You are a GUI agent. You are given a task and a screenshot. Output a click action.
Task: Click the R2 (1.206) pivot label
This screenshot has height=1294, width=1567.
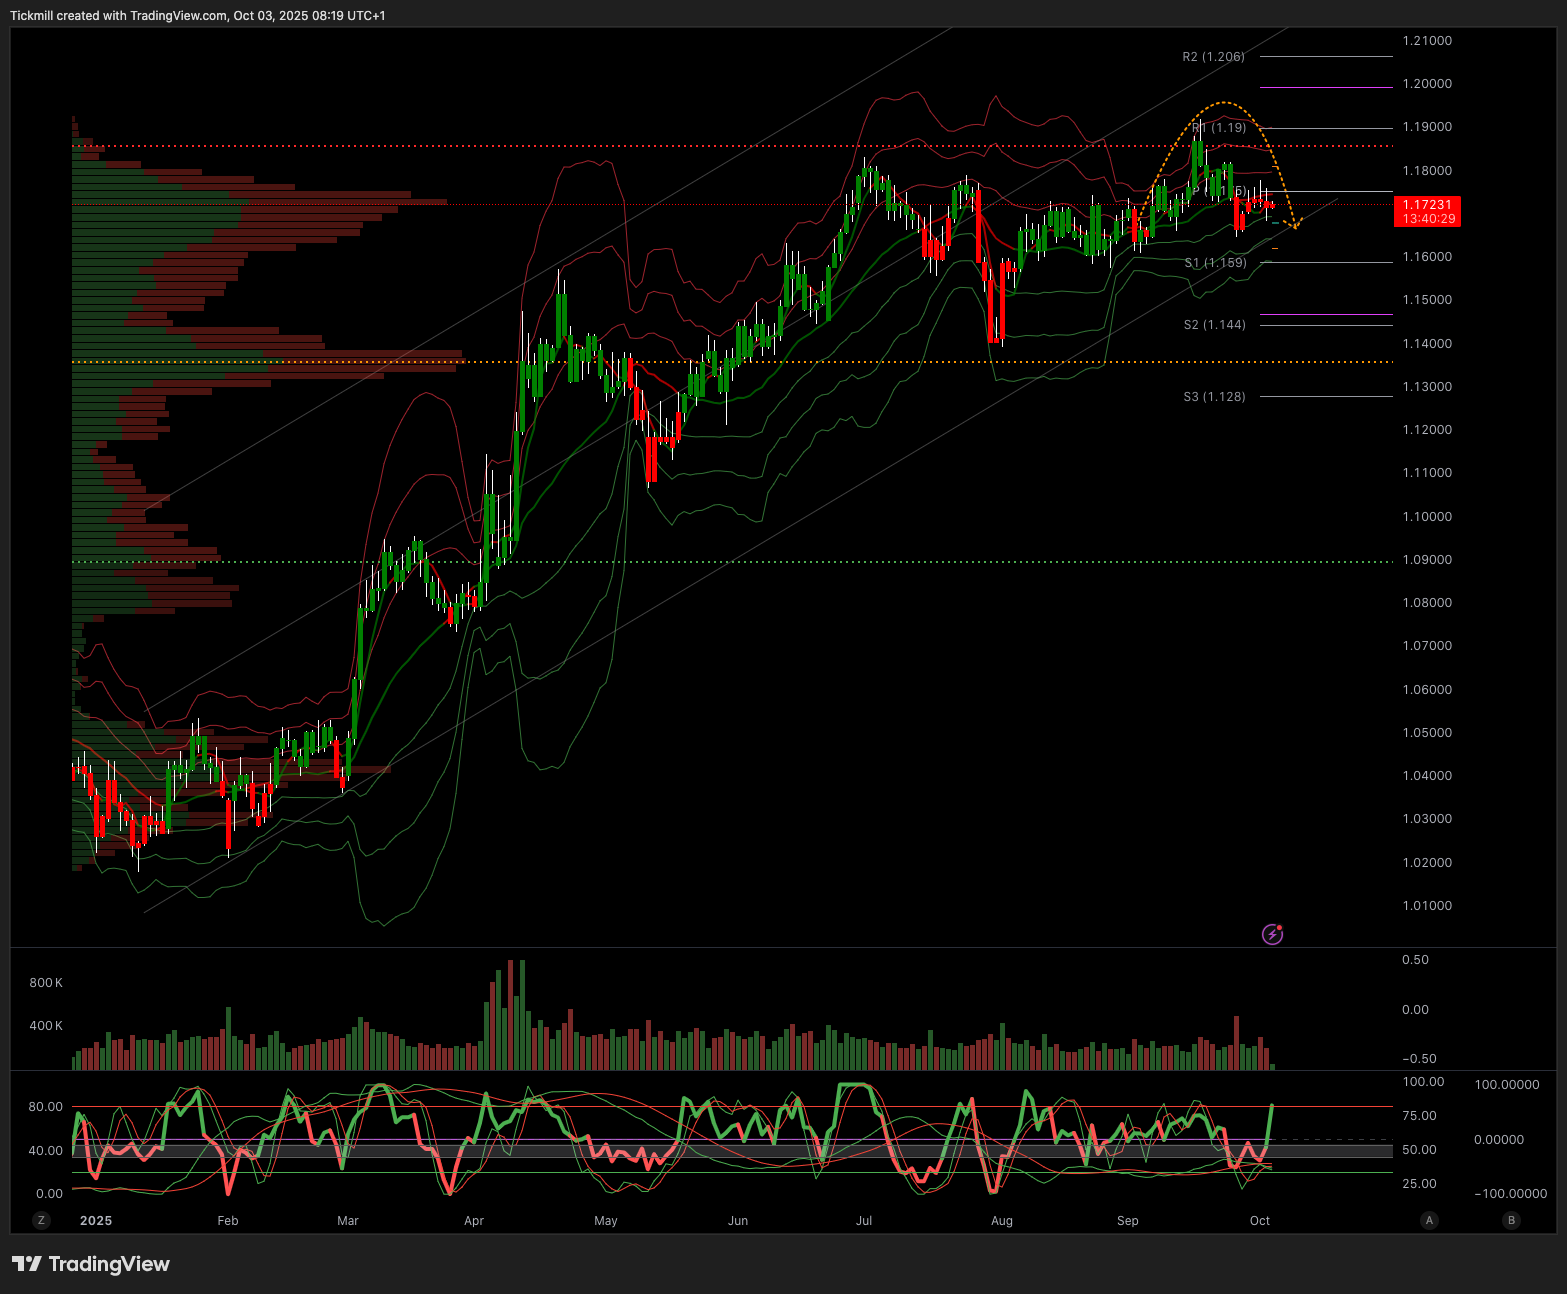pyautogui.click(x=1213, y=57)
